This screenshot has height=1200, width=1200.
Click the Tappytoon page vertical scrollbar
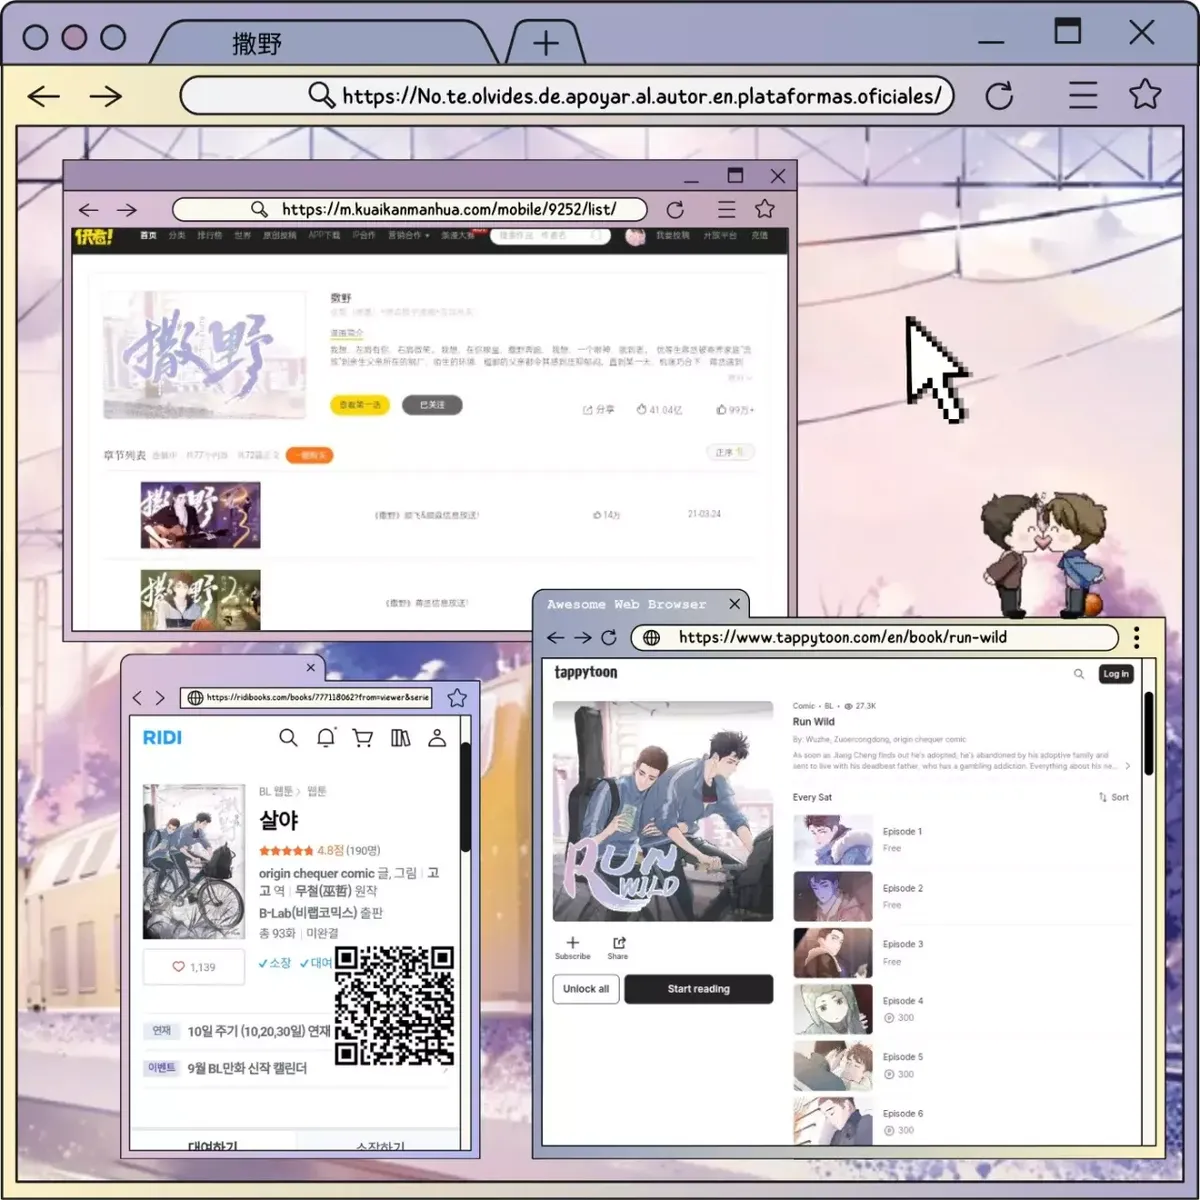pos(1148,733)
